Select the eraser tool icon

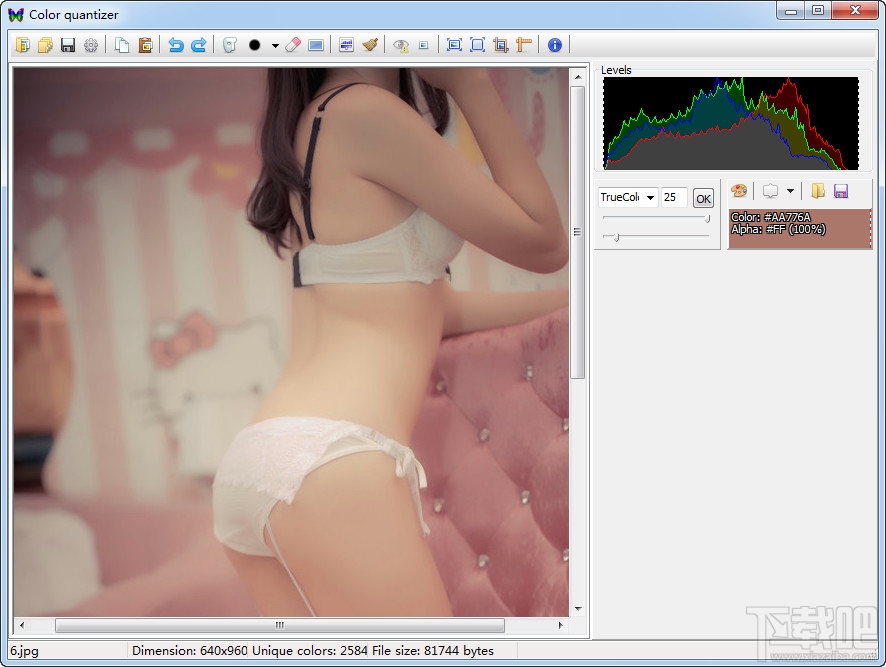(x=292, y=45)
